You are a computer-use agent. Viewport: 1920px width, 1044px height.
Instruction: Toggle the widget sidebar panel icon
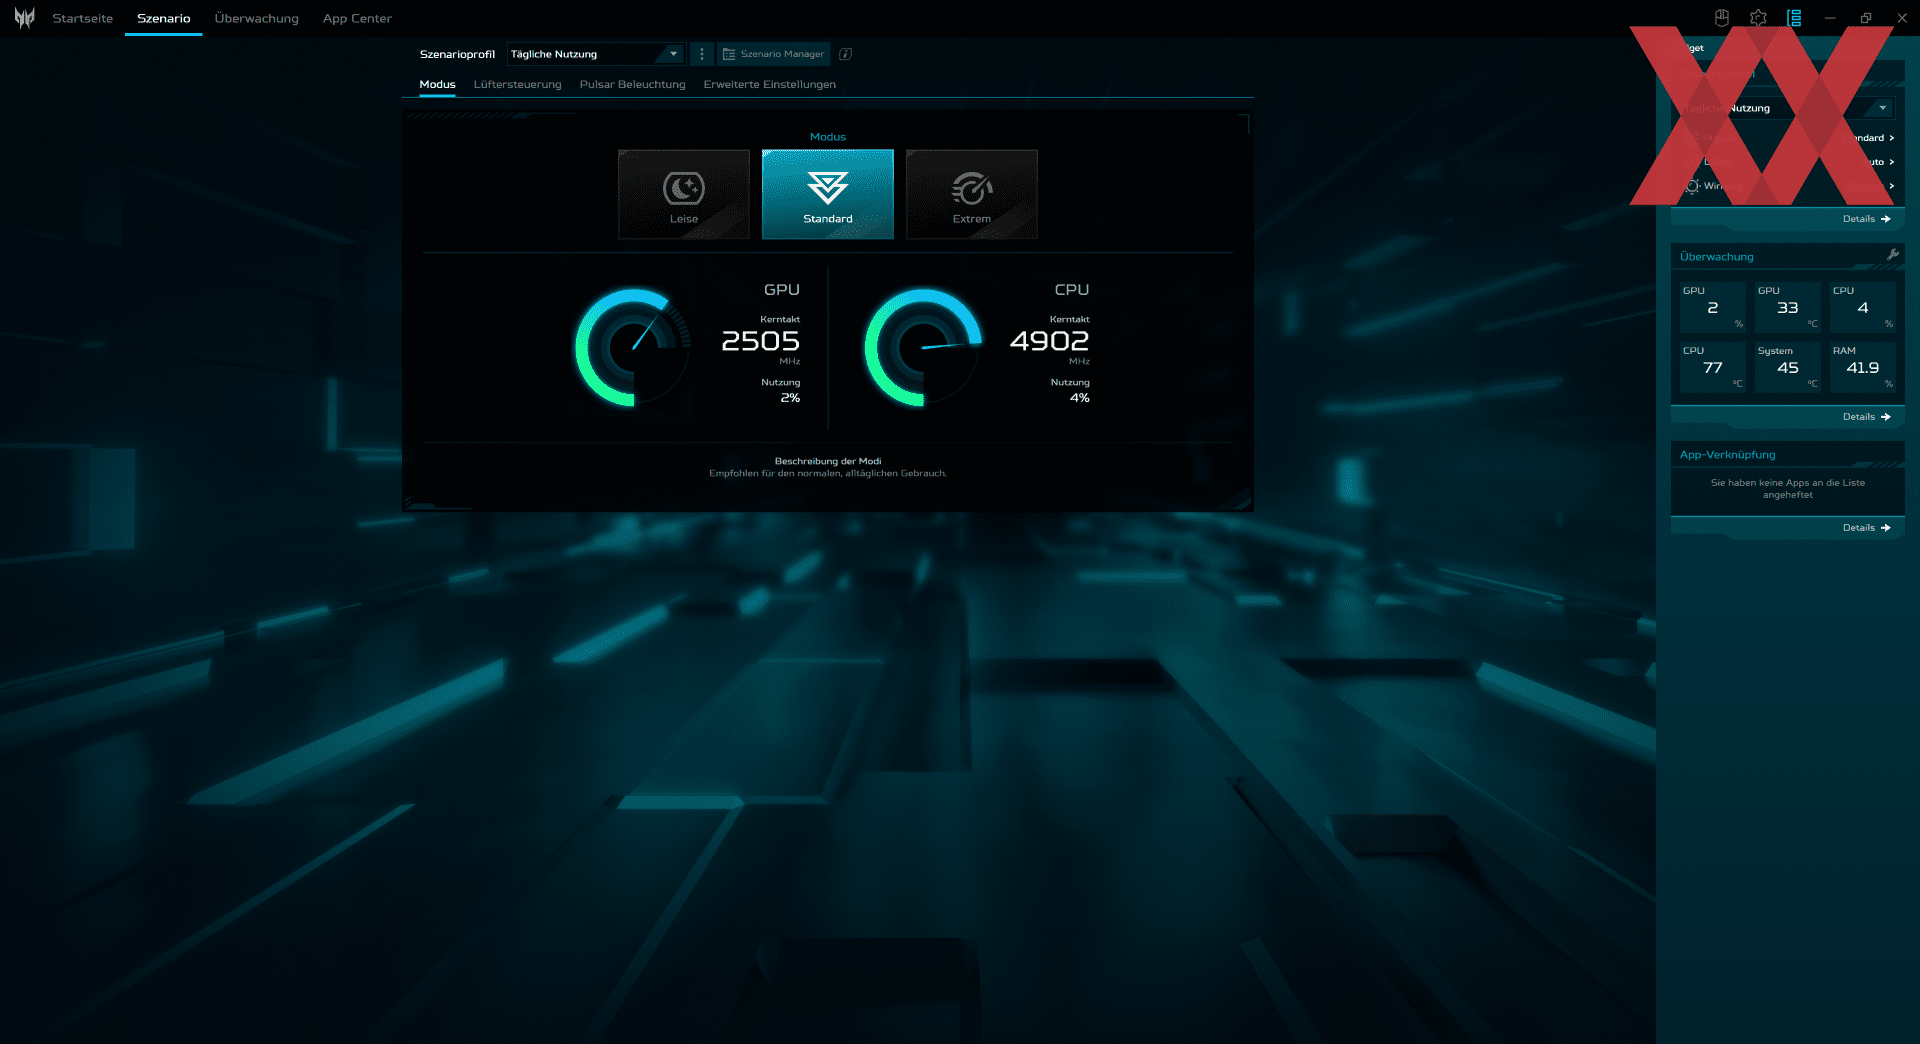tap(1794, 18)
